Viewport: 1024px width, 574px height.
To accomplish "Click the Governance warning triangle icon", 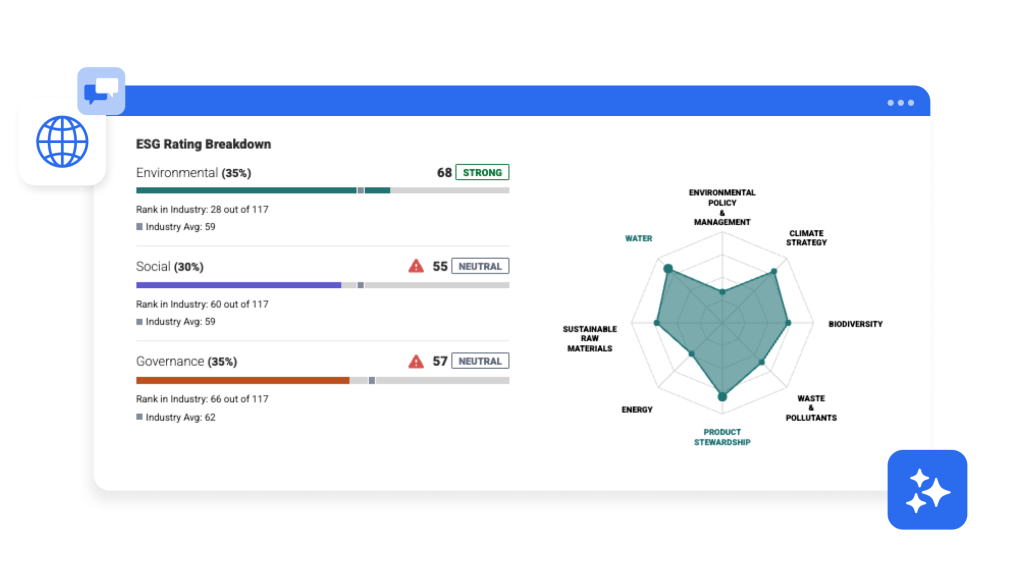I will pyautogui.click(x=416, y=361).
